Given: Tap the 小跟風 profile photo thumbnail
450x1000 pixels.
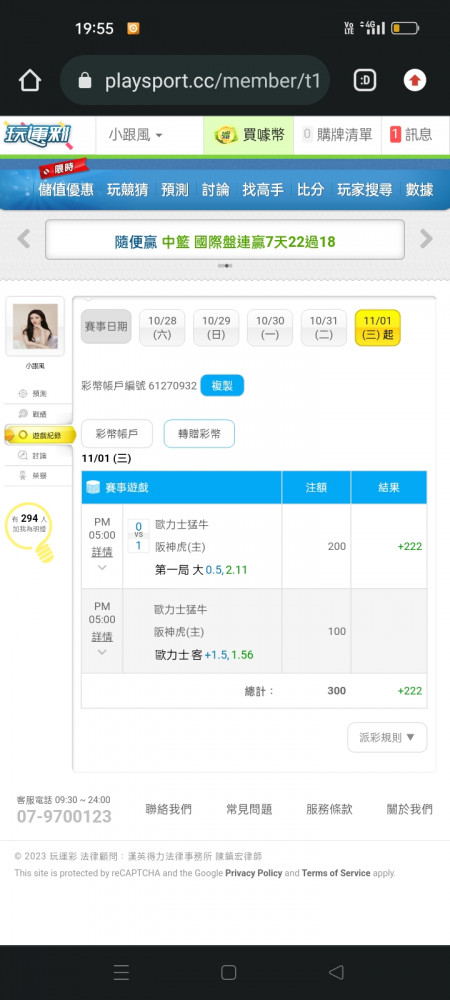Looking at the screenshot, I should (x=35, y=326).
